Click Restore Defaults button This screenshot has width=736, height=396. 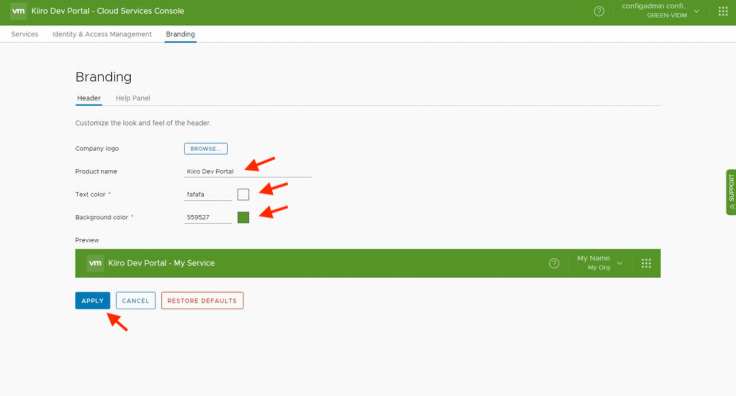202,301
